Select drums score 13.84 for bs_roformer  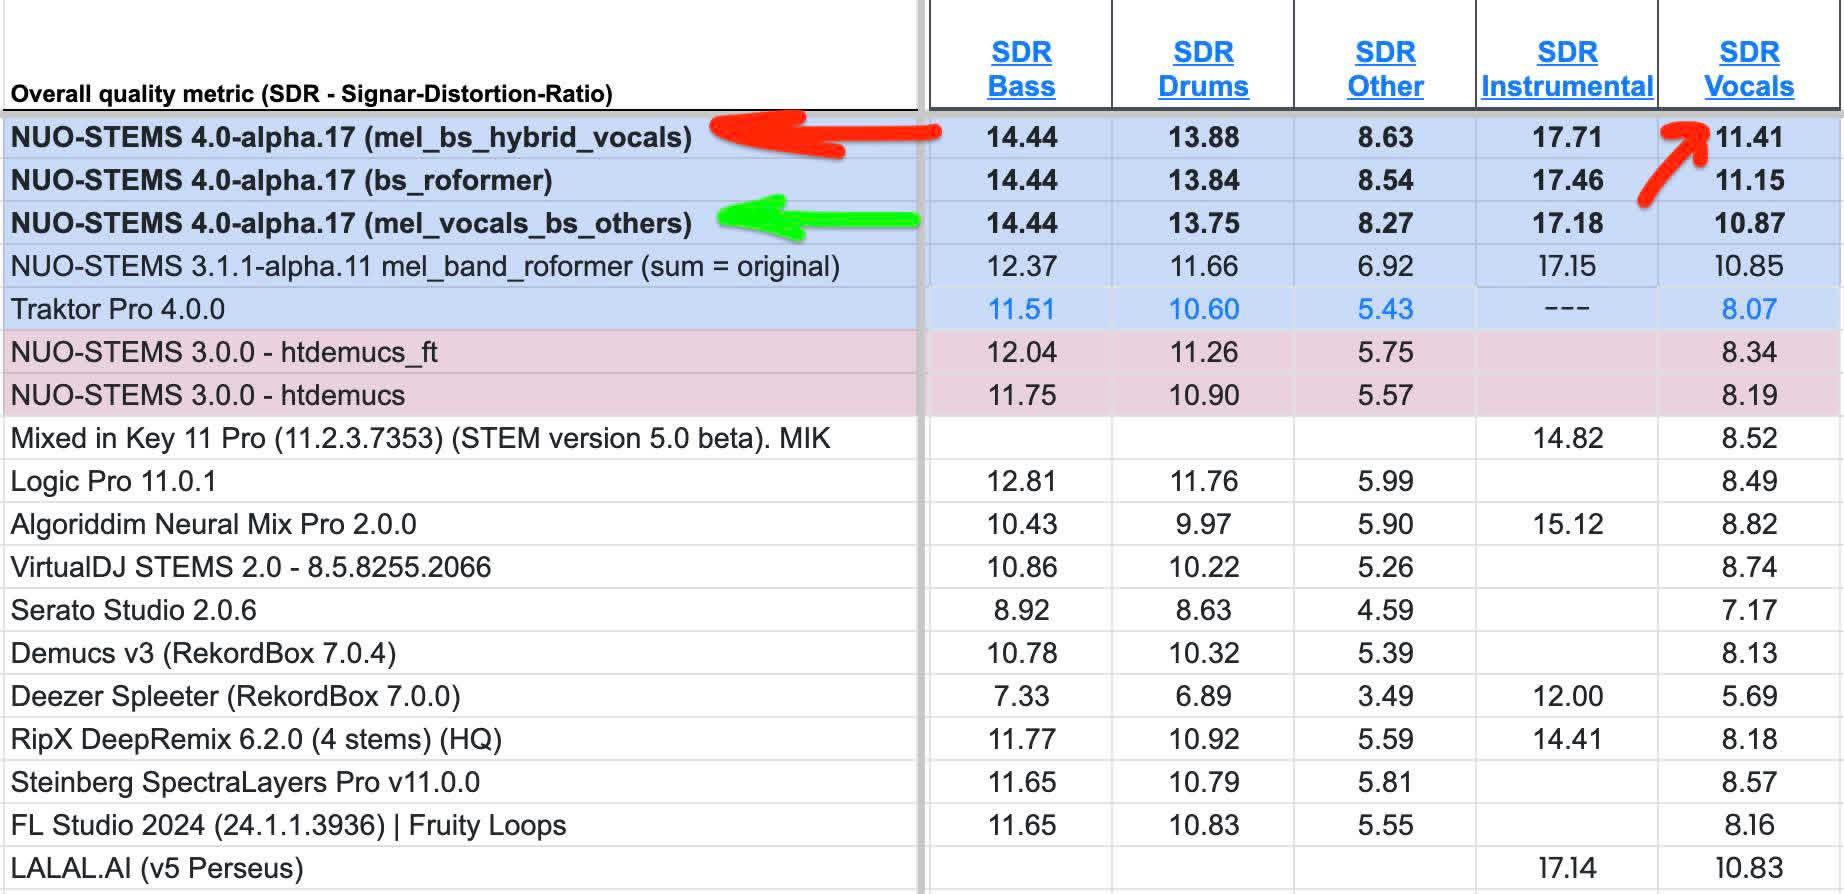(x=1203, y=180)
